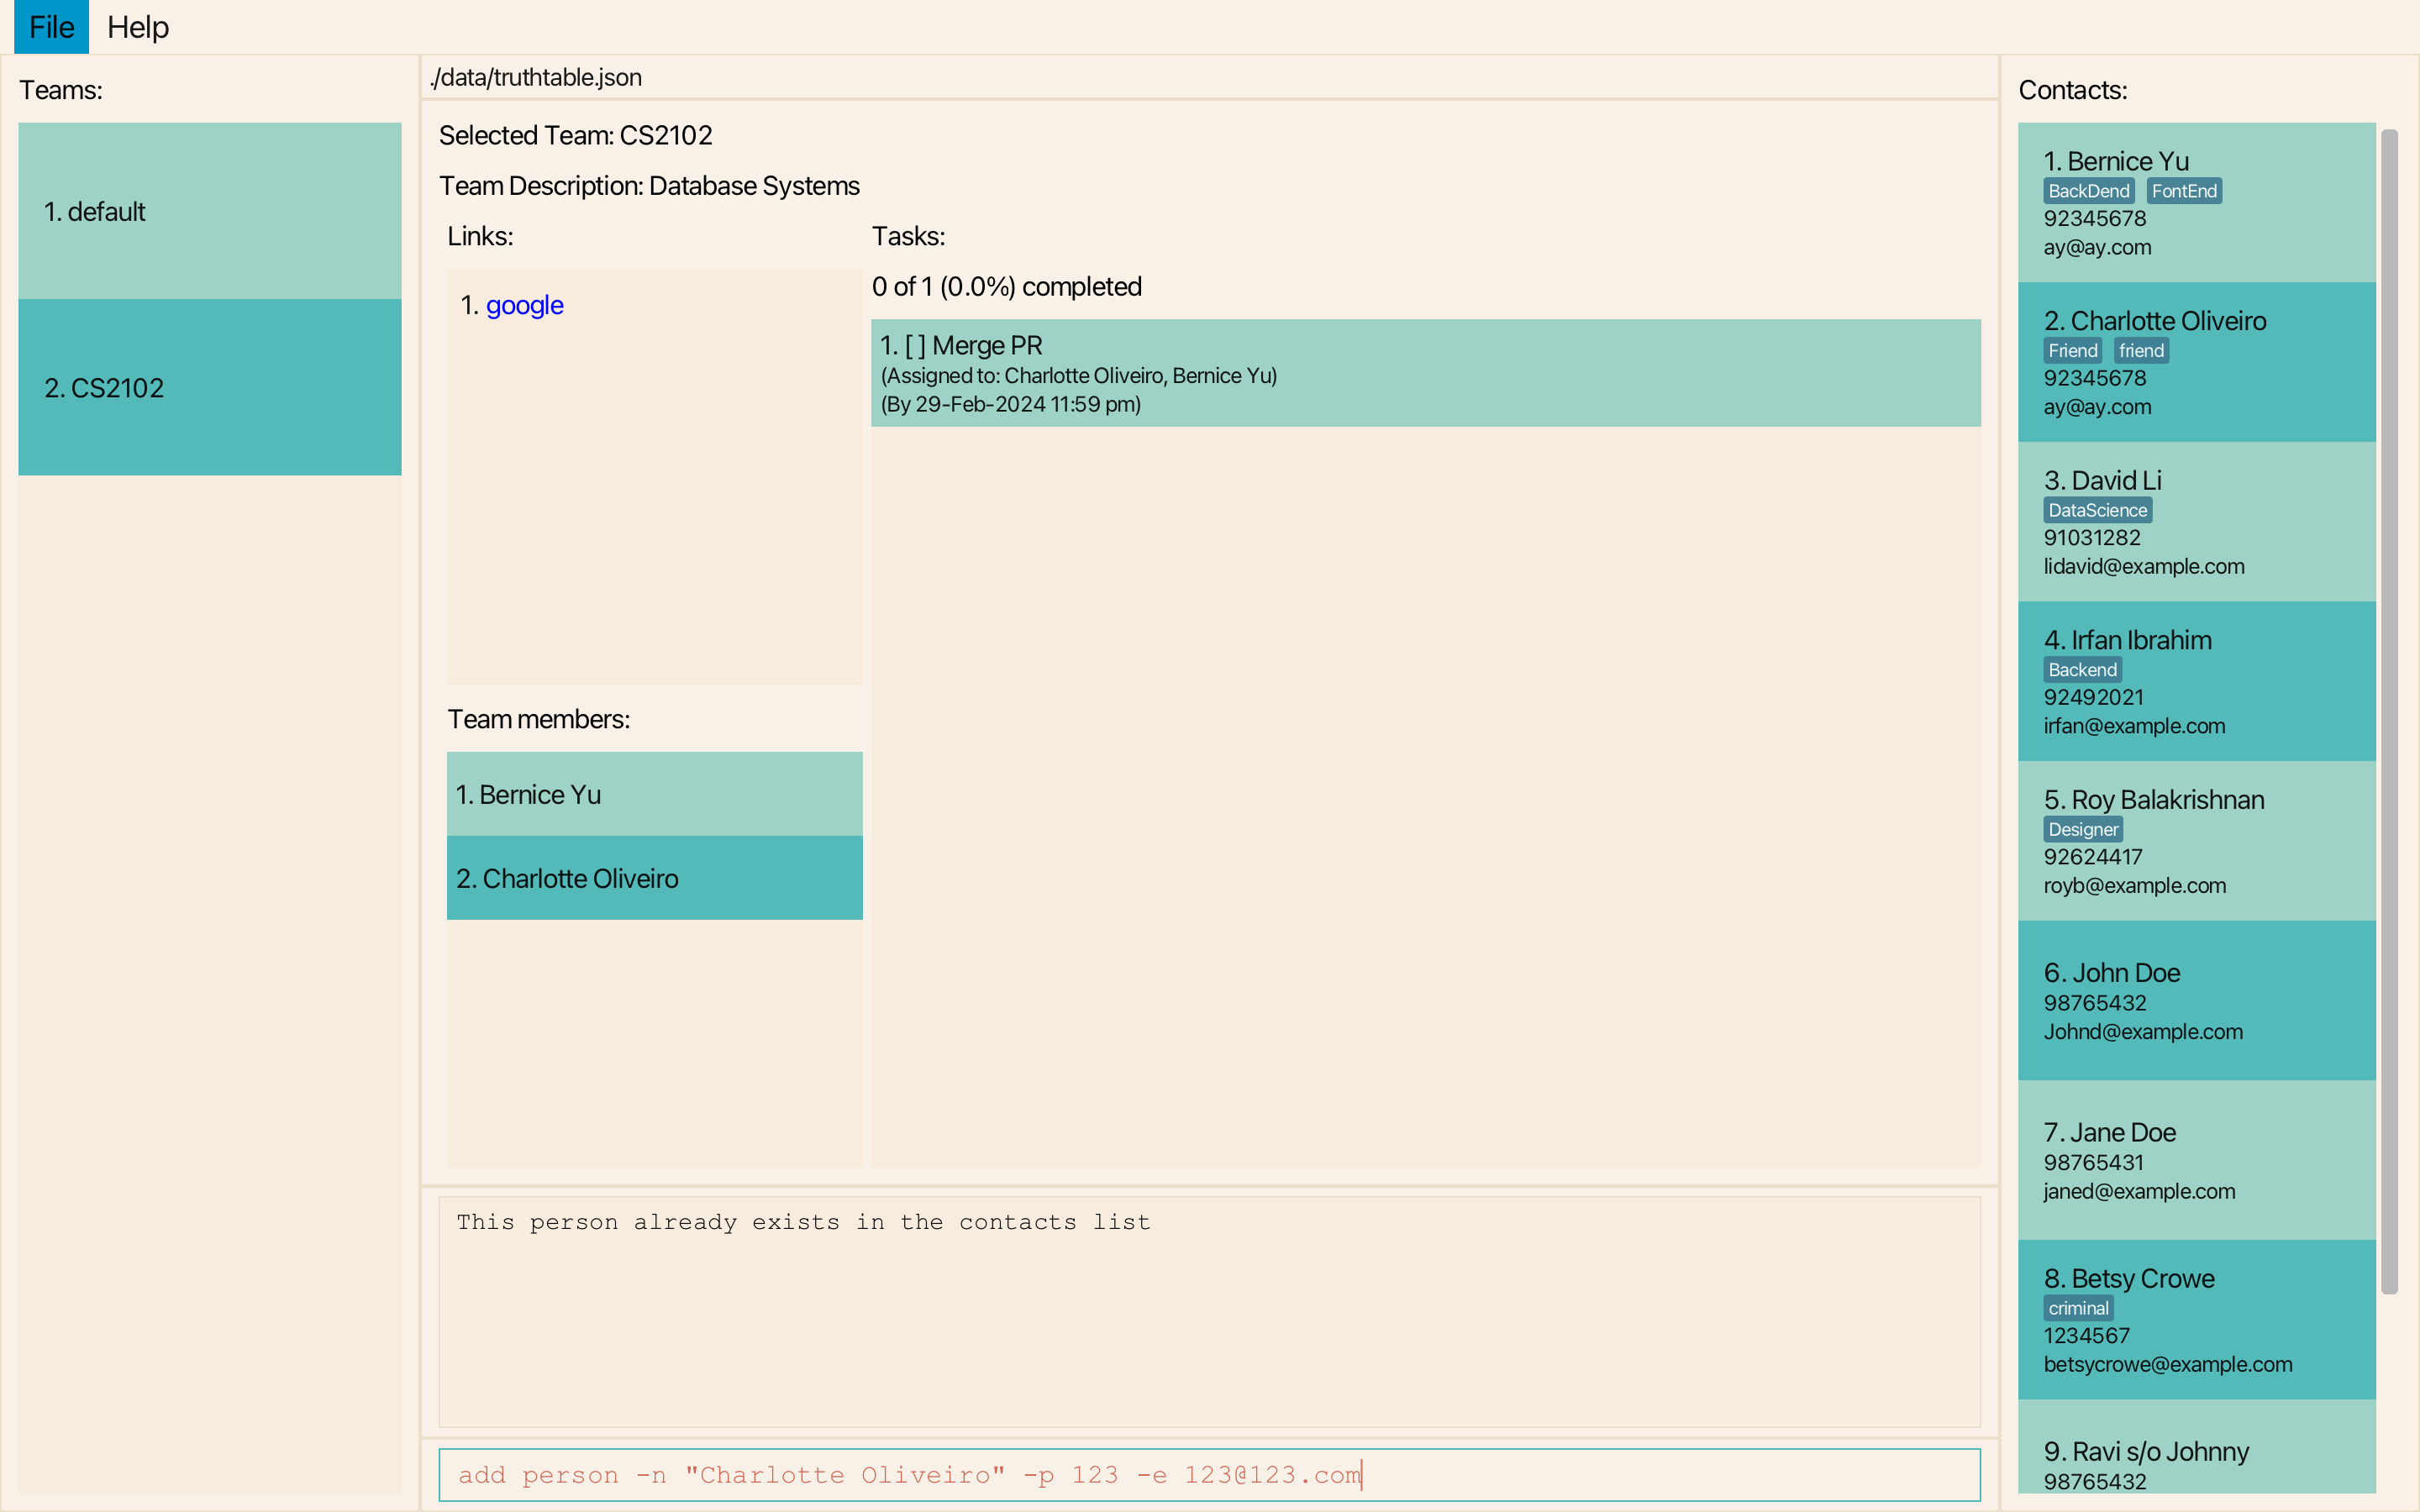Click the Merge PR task item
Image resolution: width=2420 pixels, height=1512 pixels.
click(x=1424, y=373)
